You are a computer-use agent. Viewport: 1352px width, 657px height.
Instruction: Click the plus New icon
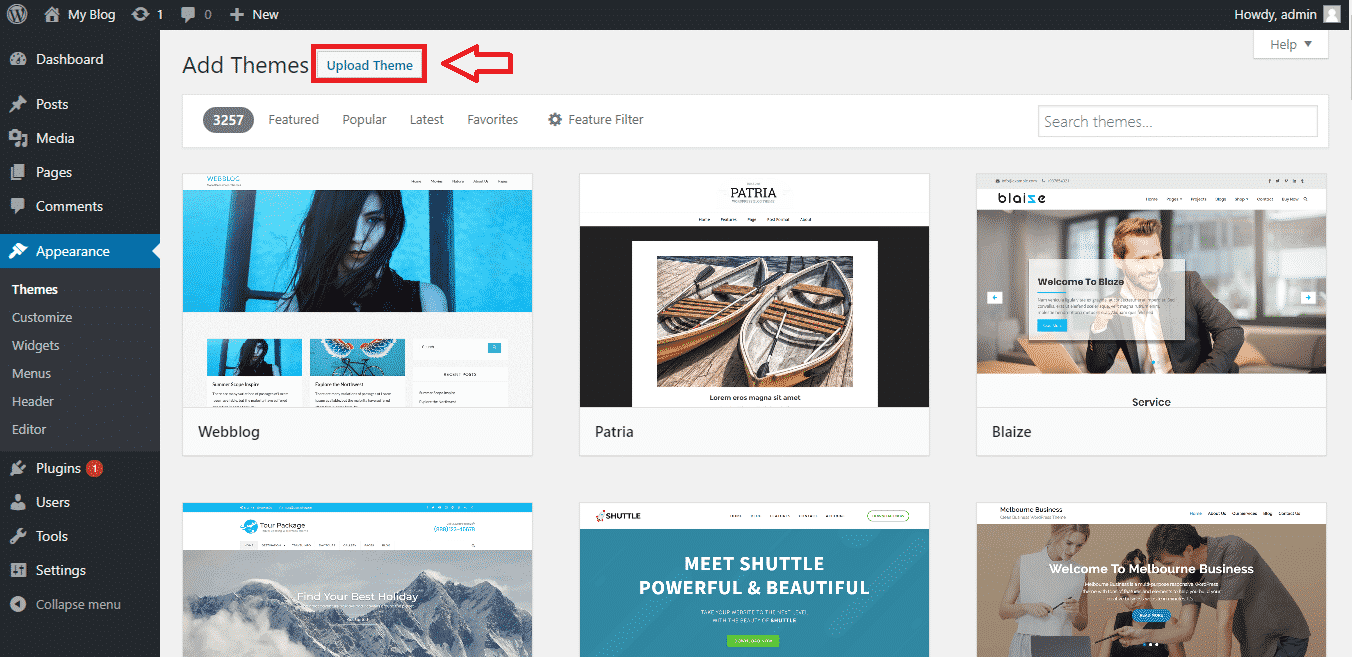point(237,14)
